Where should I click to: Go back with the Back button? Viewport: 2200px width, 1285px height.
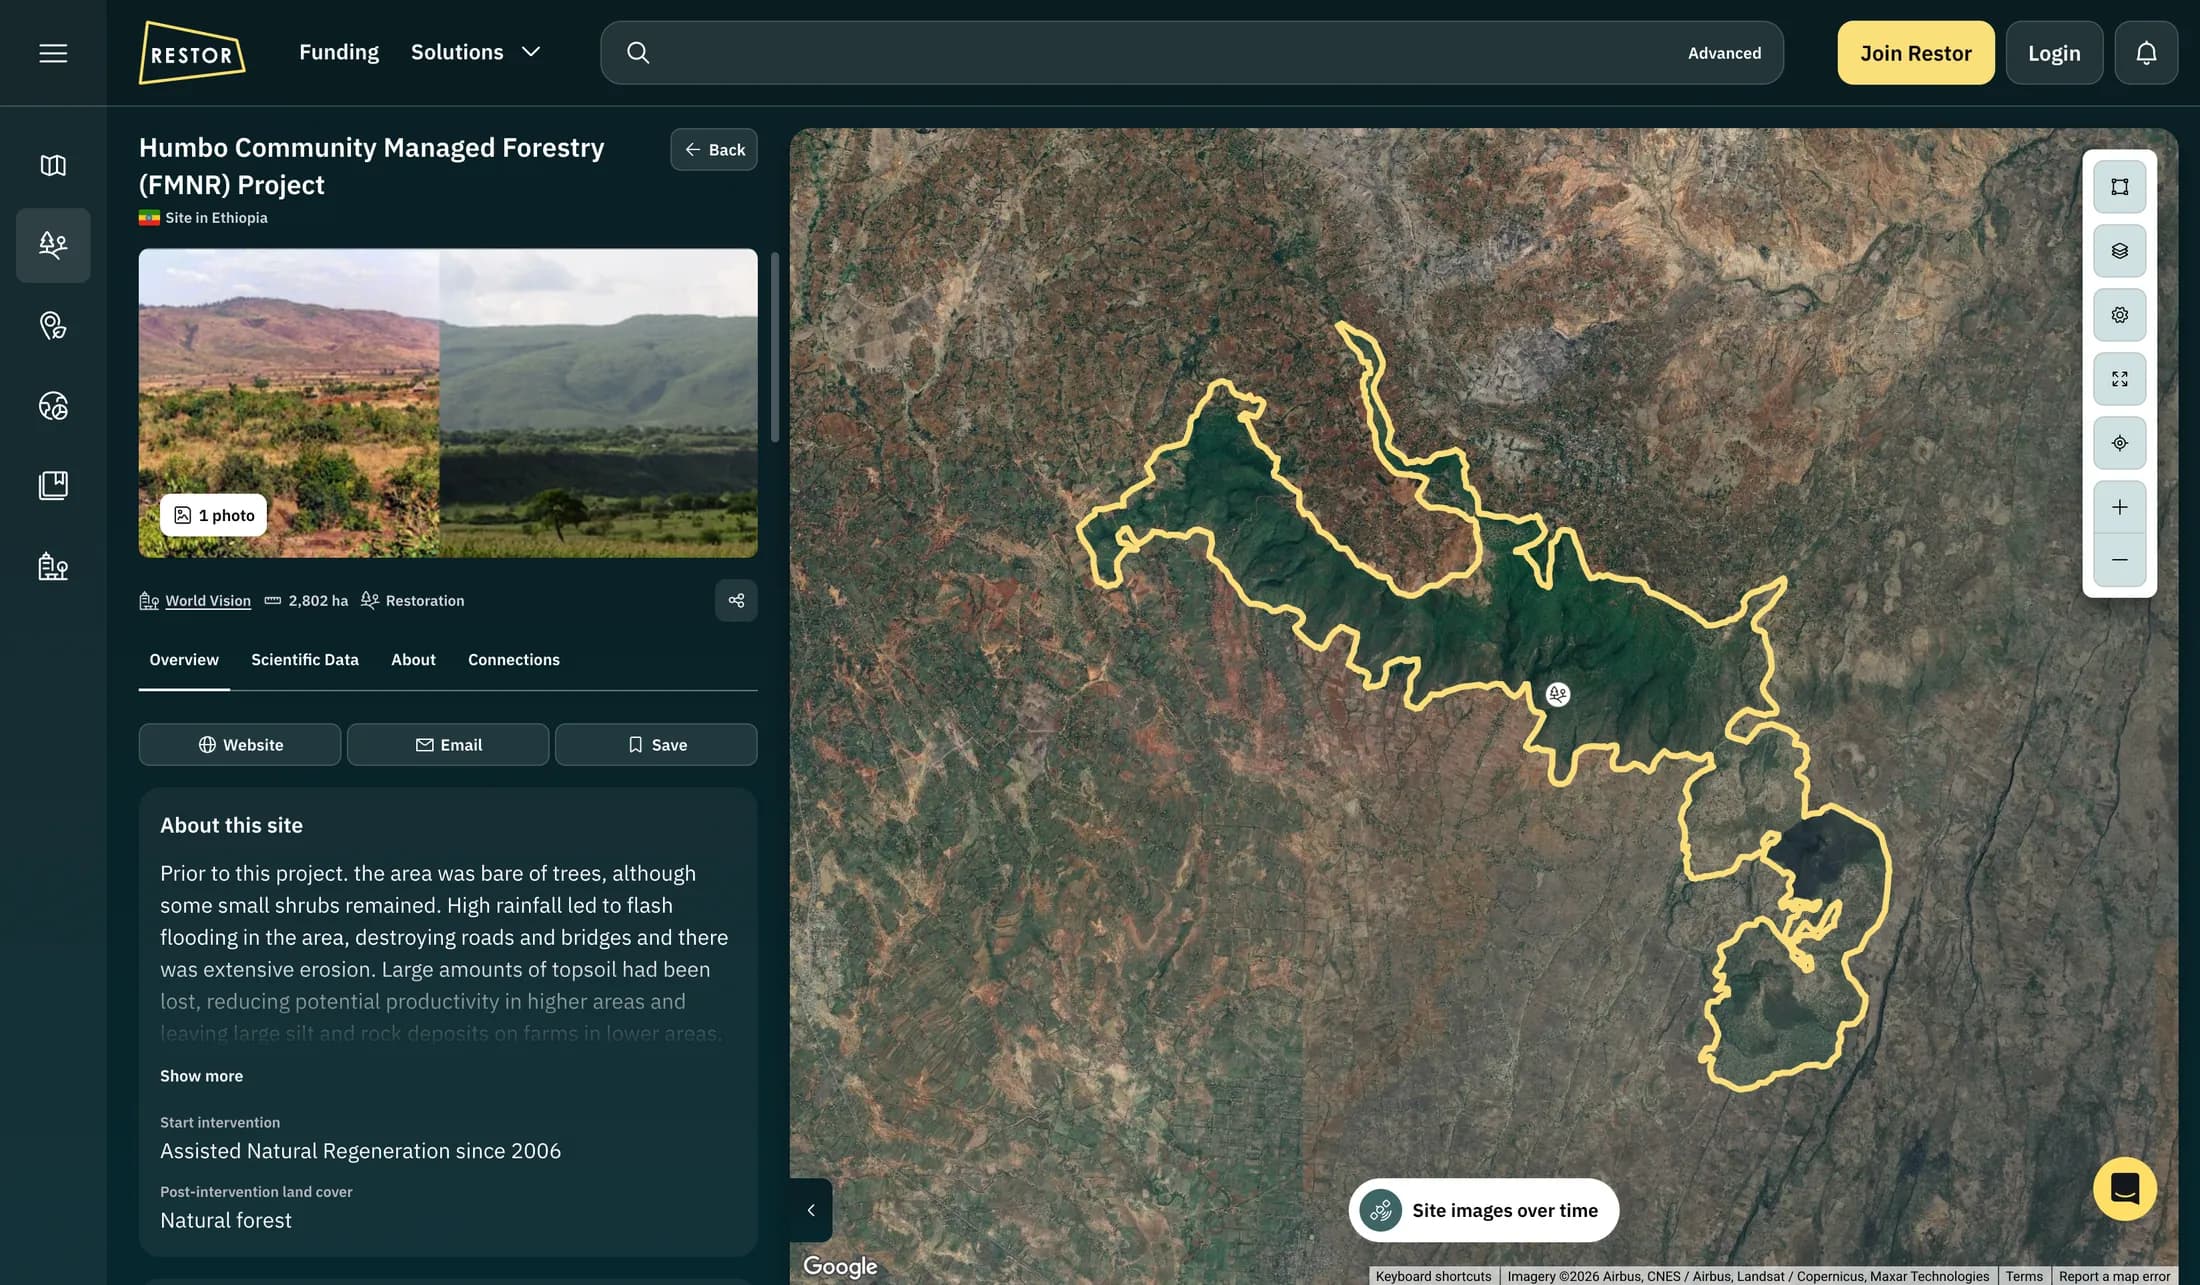click(714, 149)
